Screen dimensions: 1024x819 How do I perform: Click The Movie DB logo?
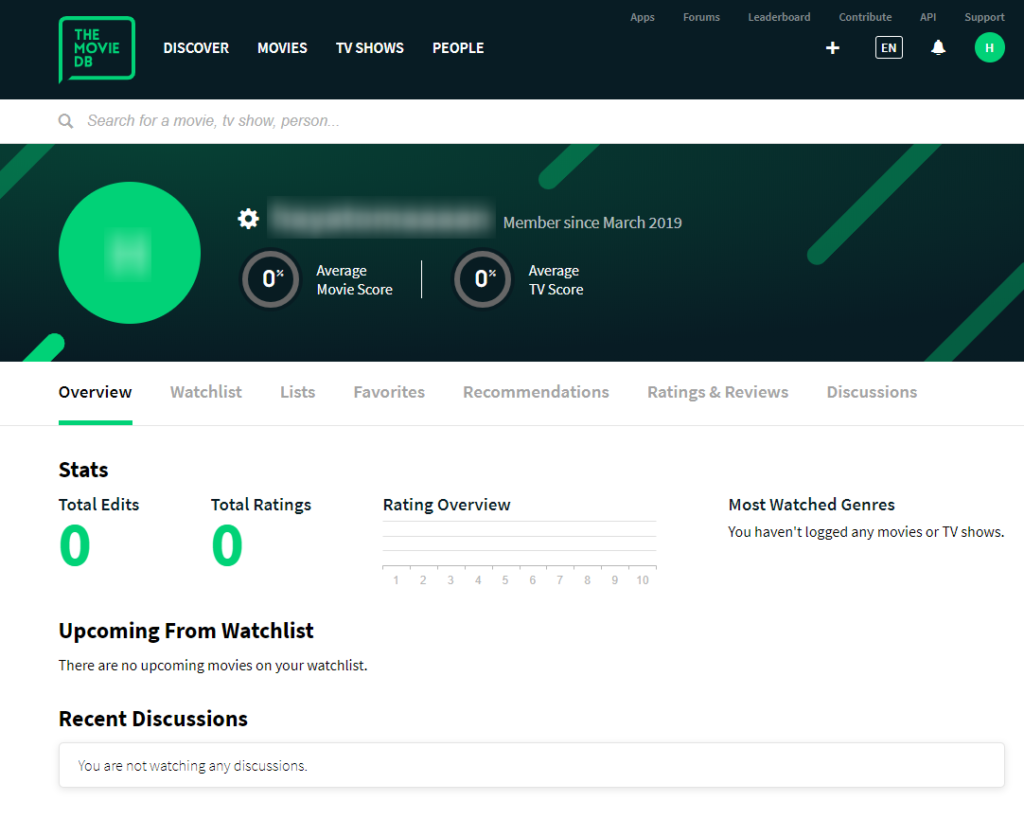coord(97,48)
